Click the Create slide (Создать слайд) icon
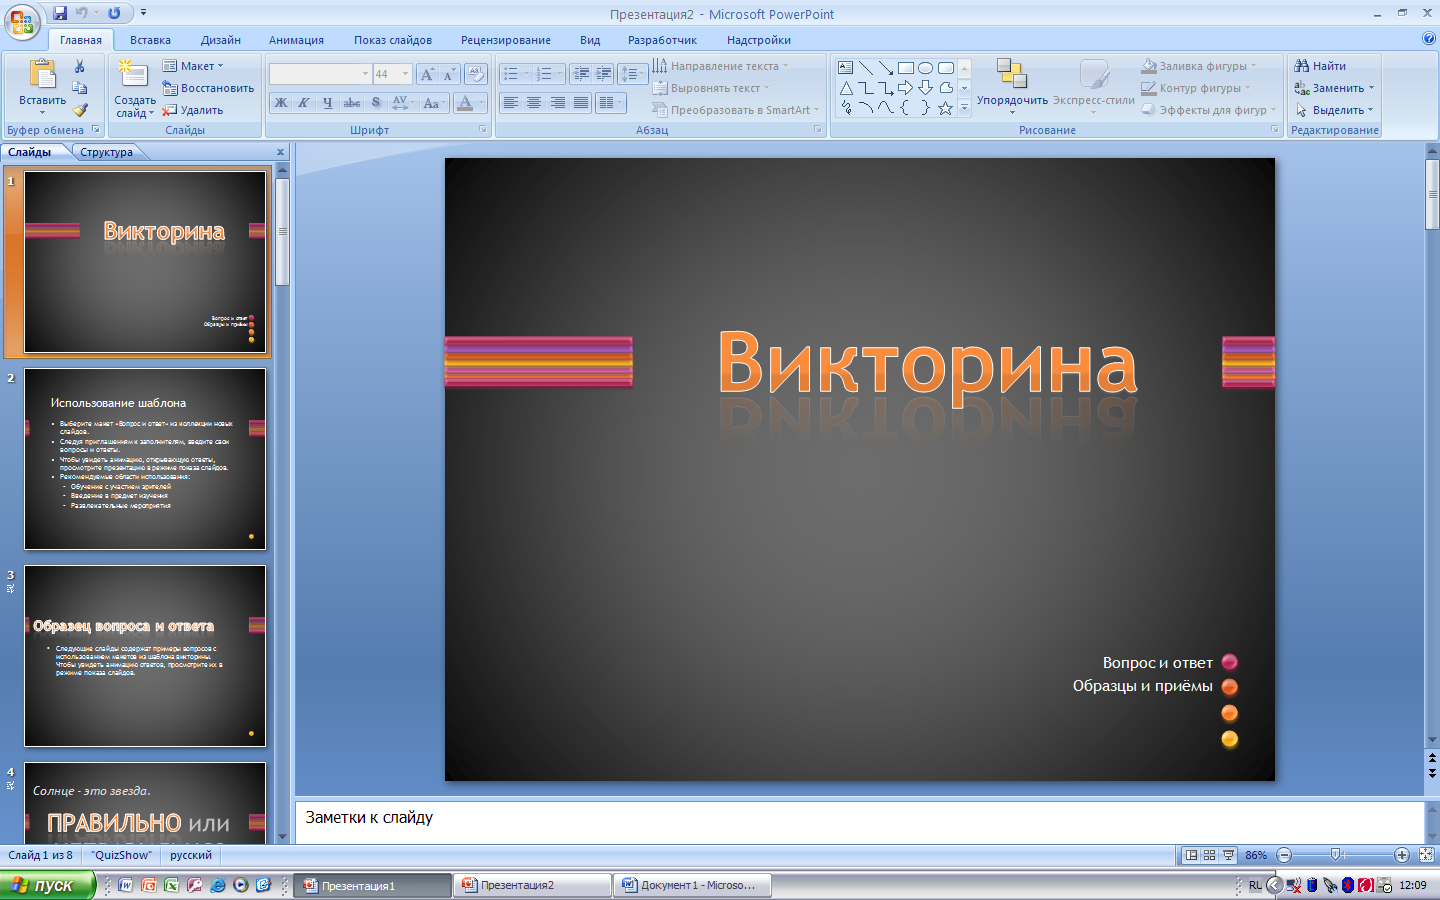Image resolution: width=1440 pixels, height=900 pixels. [133, 76]
